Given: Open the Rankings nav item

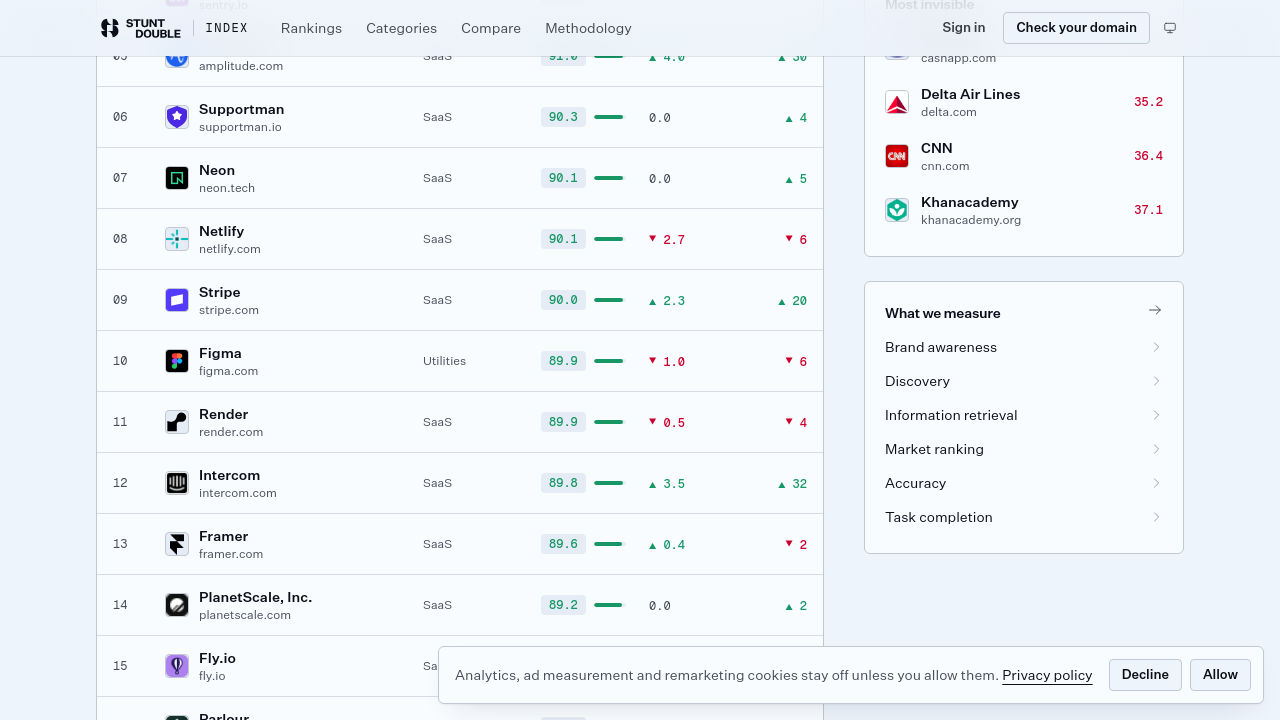Looking at the screenshot, I should tap(311, 28).
